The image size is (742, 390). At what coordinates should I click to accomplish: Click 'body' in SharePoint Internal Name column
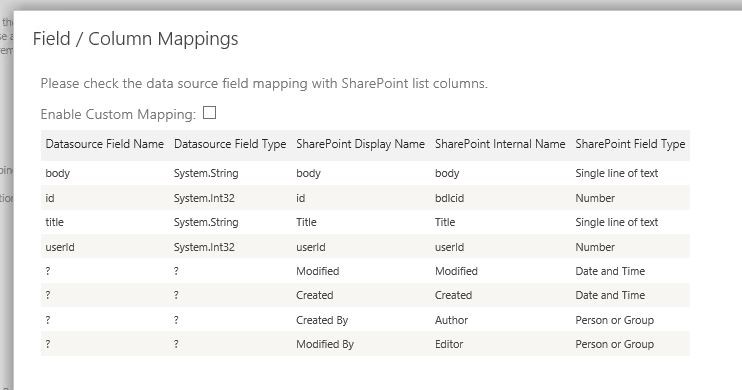pyautogui.click(x=447, y=173)
